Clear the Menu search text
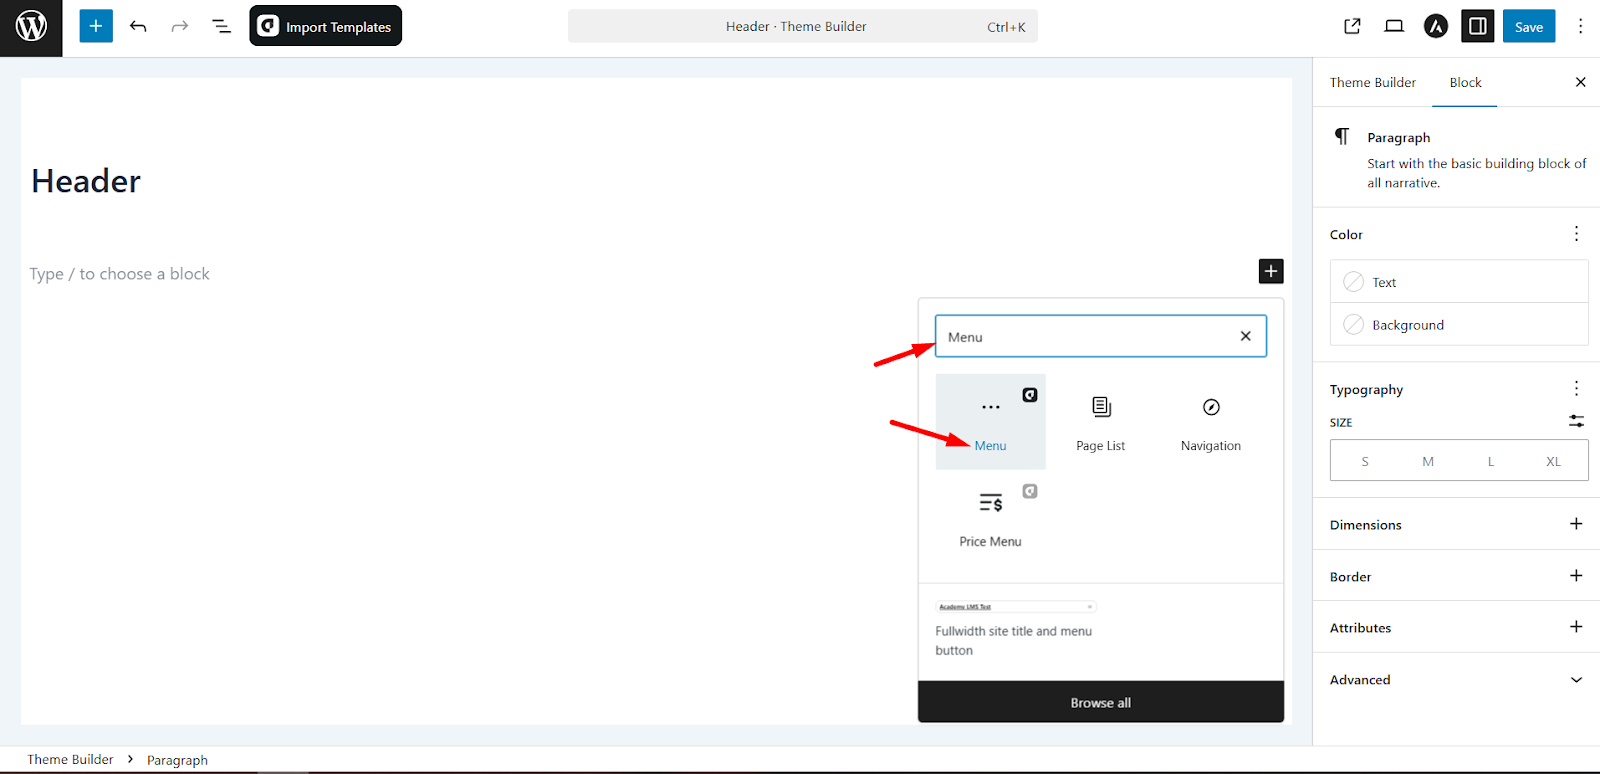 tap(1245, 336)
